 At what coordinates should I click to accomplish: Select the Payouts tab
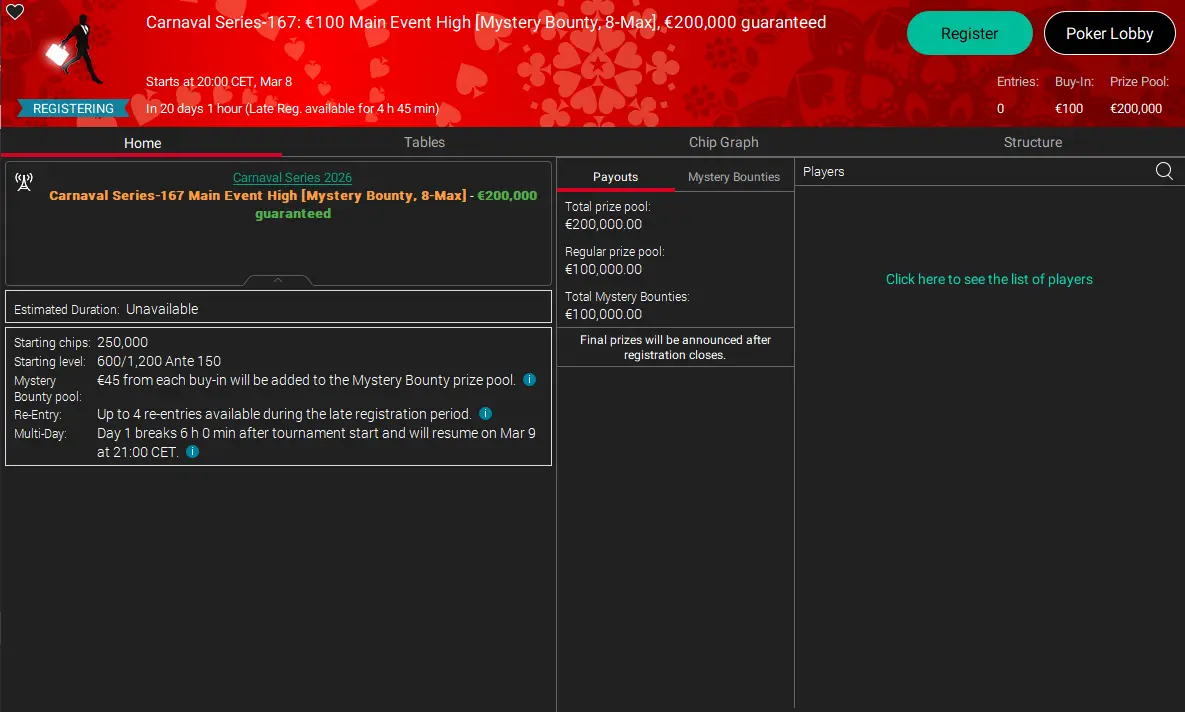click(x=615, y=177)
